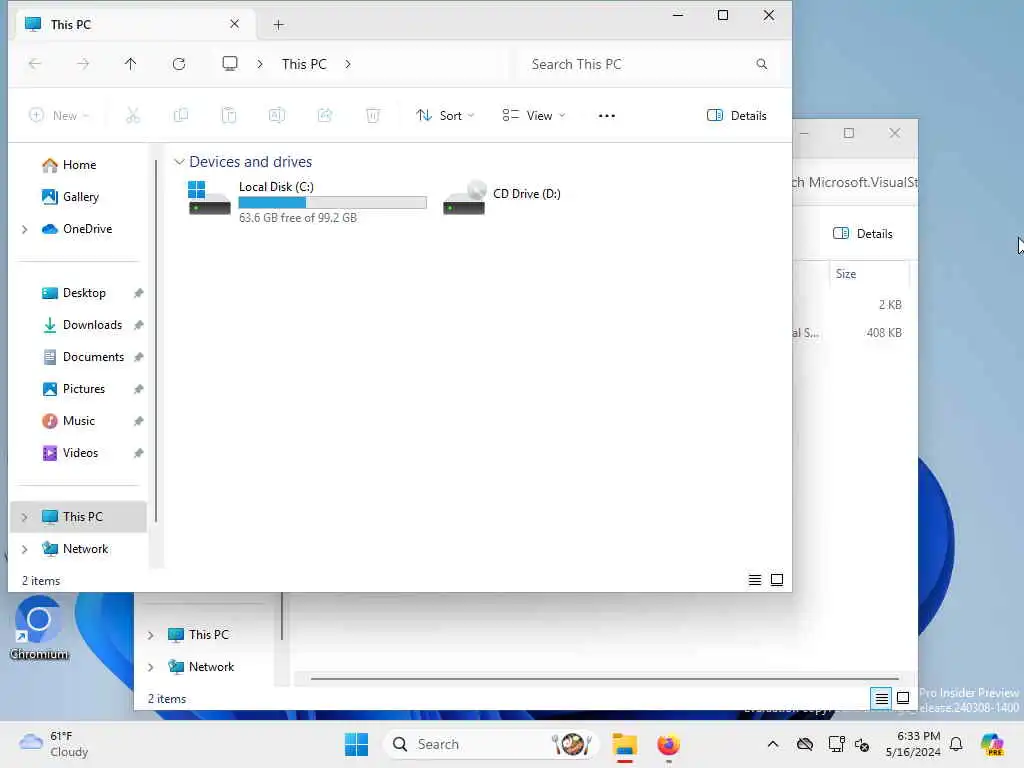Open Videos folder in sidebar
The image size is (1024, 768).
click(80, 453)
